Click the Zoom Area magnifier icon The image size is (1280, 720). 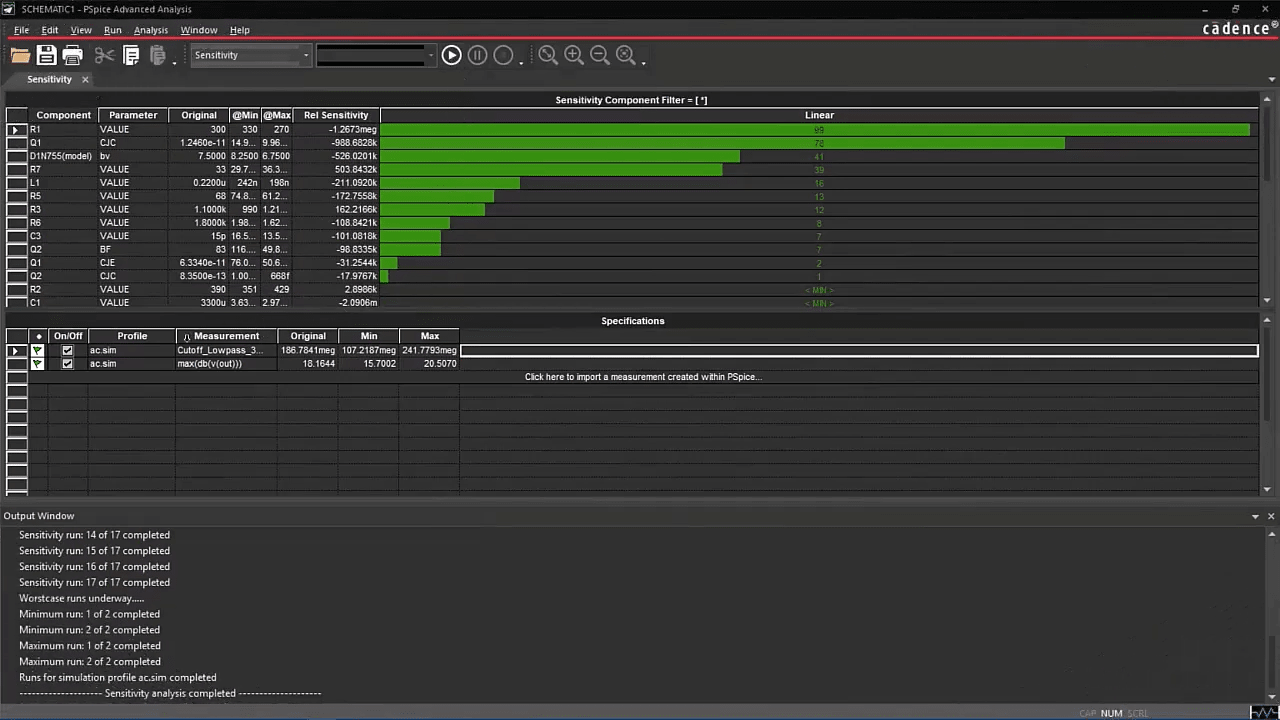pos(548,55)
